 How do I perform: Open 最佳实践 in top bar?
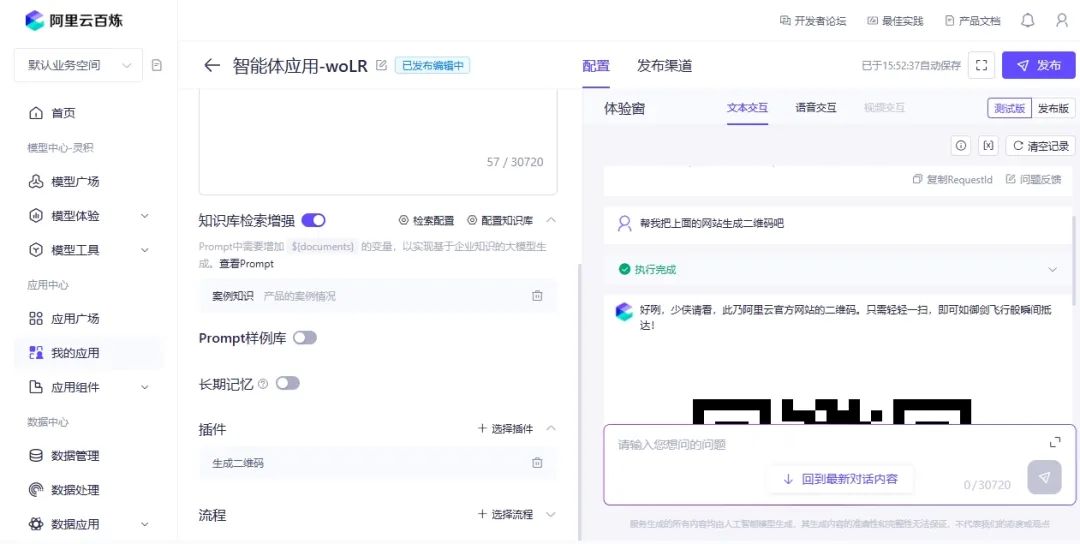tap(895, 21)
